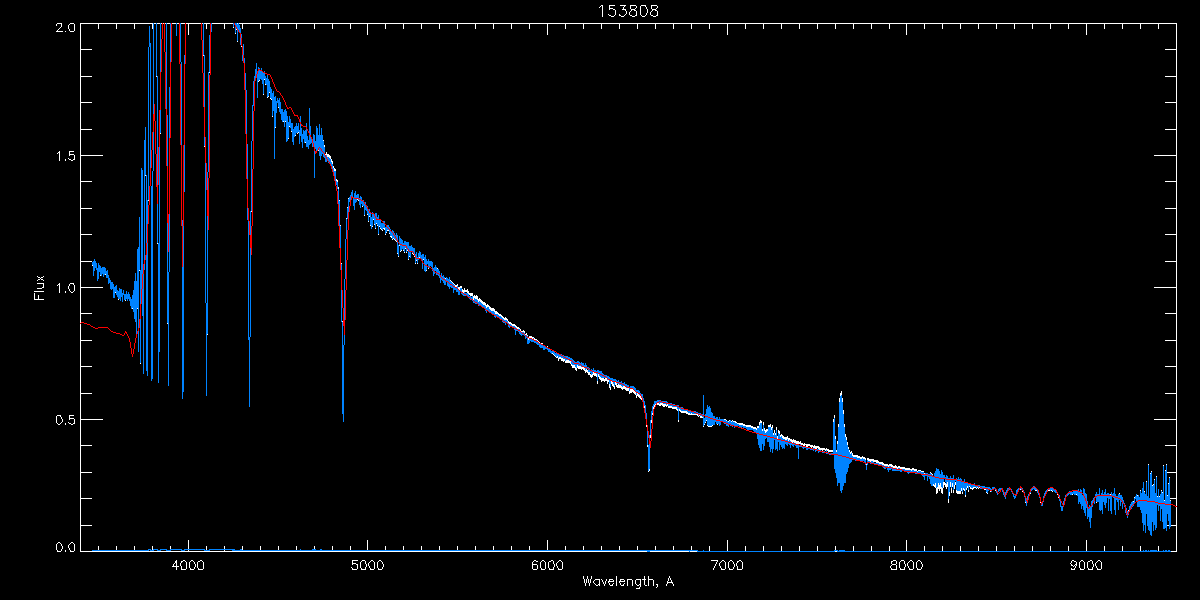Screen dimensions: 1200x600
Task: Click the 9000 x-axis tick label
Action: (x=1087, y=564)
